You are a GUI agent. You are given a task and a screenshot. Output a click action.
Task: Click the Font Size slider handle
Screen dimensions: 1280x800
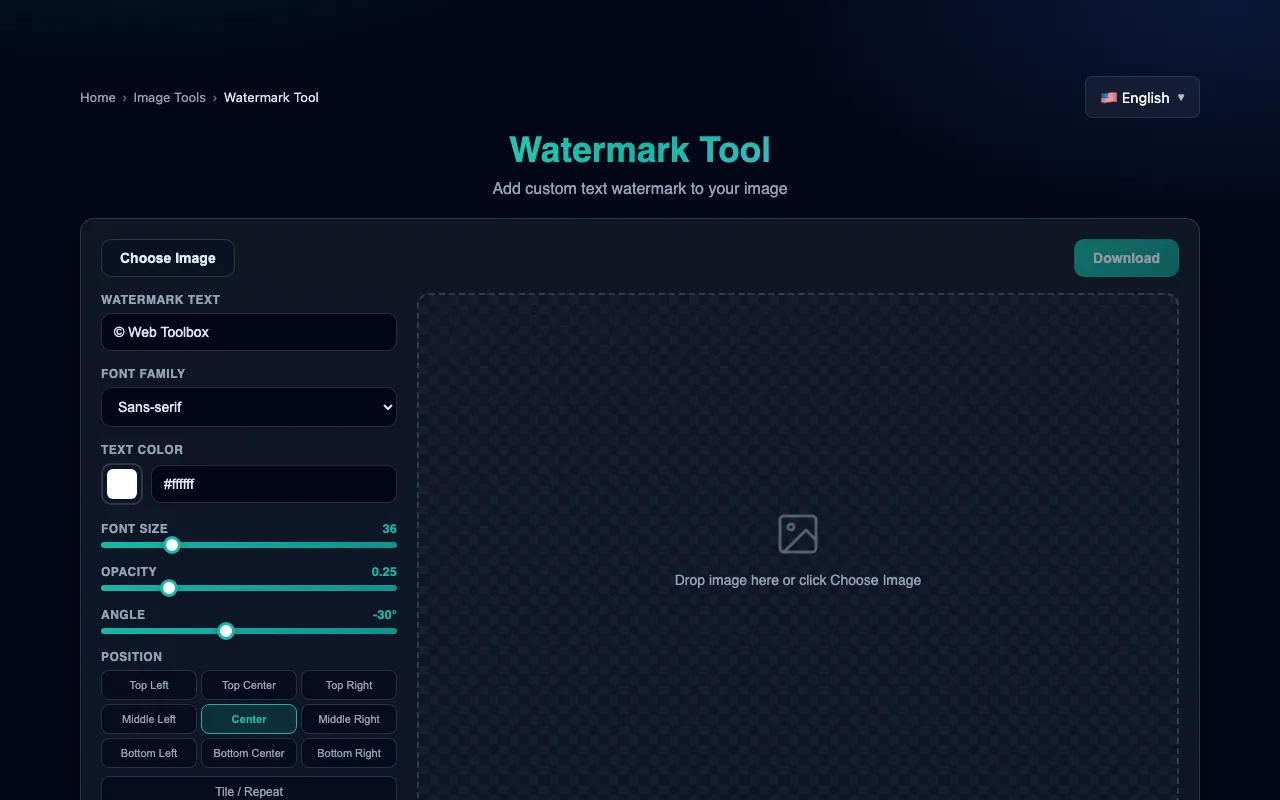click(172, 545)
